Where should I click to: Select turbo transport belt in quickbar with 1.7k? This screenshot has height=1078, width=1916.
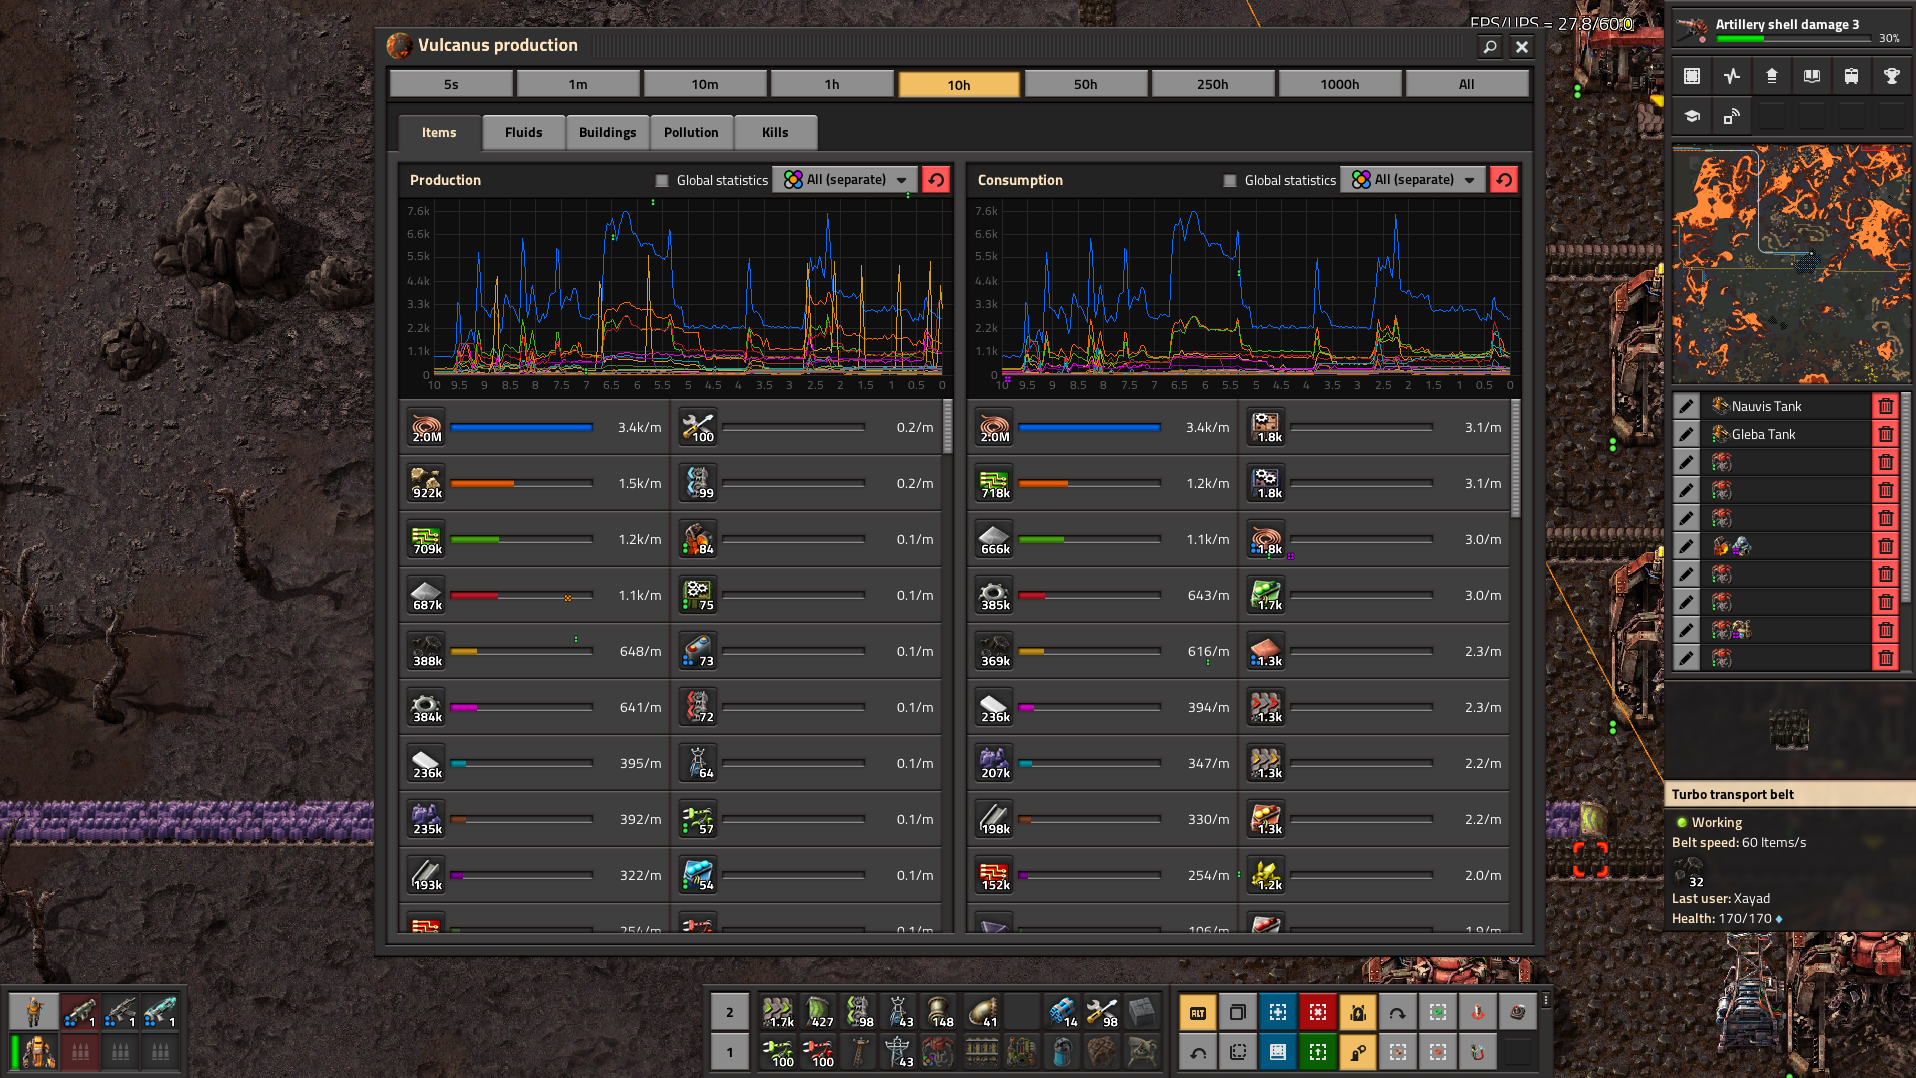(777, 1012)
